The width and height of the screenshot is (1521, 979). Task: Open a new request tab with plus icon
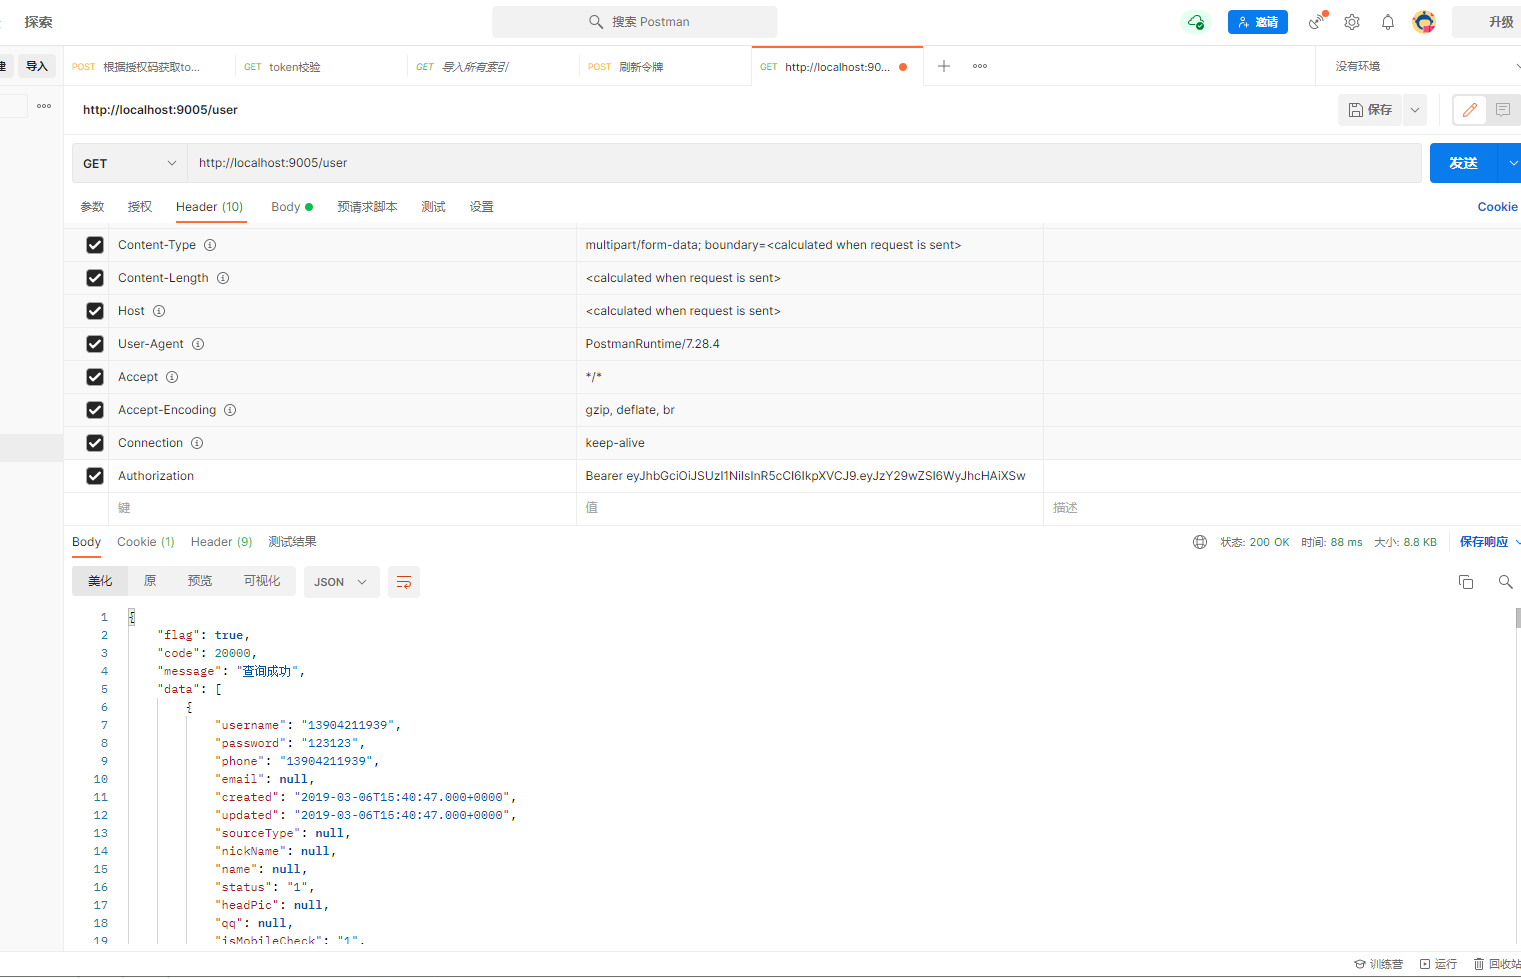coord(943,66)
